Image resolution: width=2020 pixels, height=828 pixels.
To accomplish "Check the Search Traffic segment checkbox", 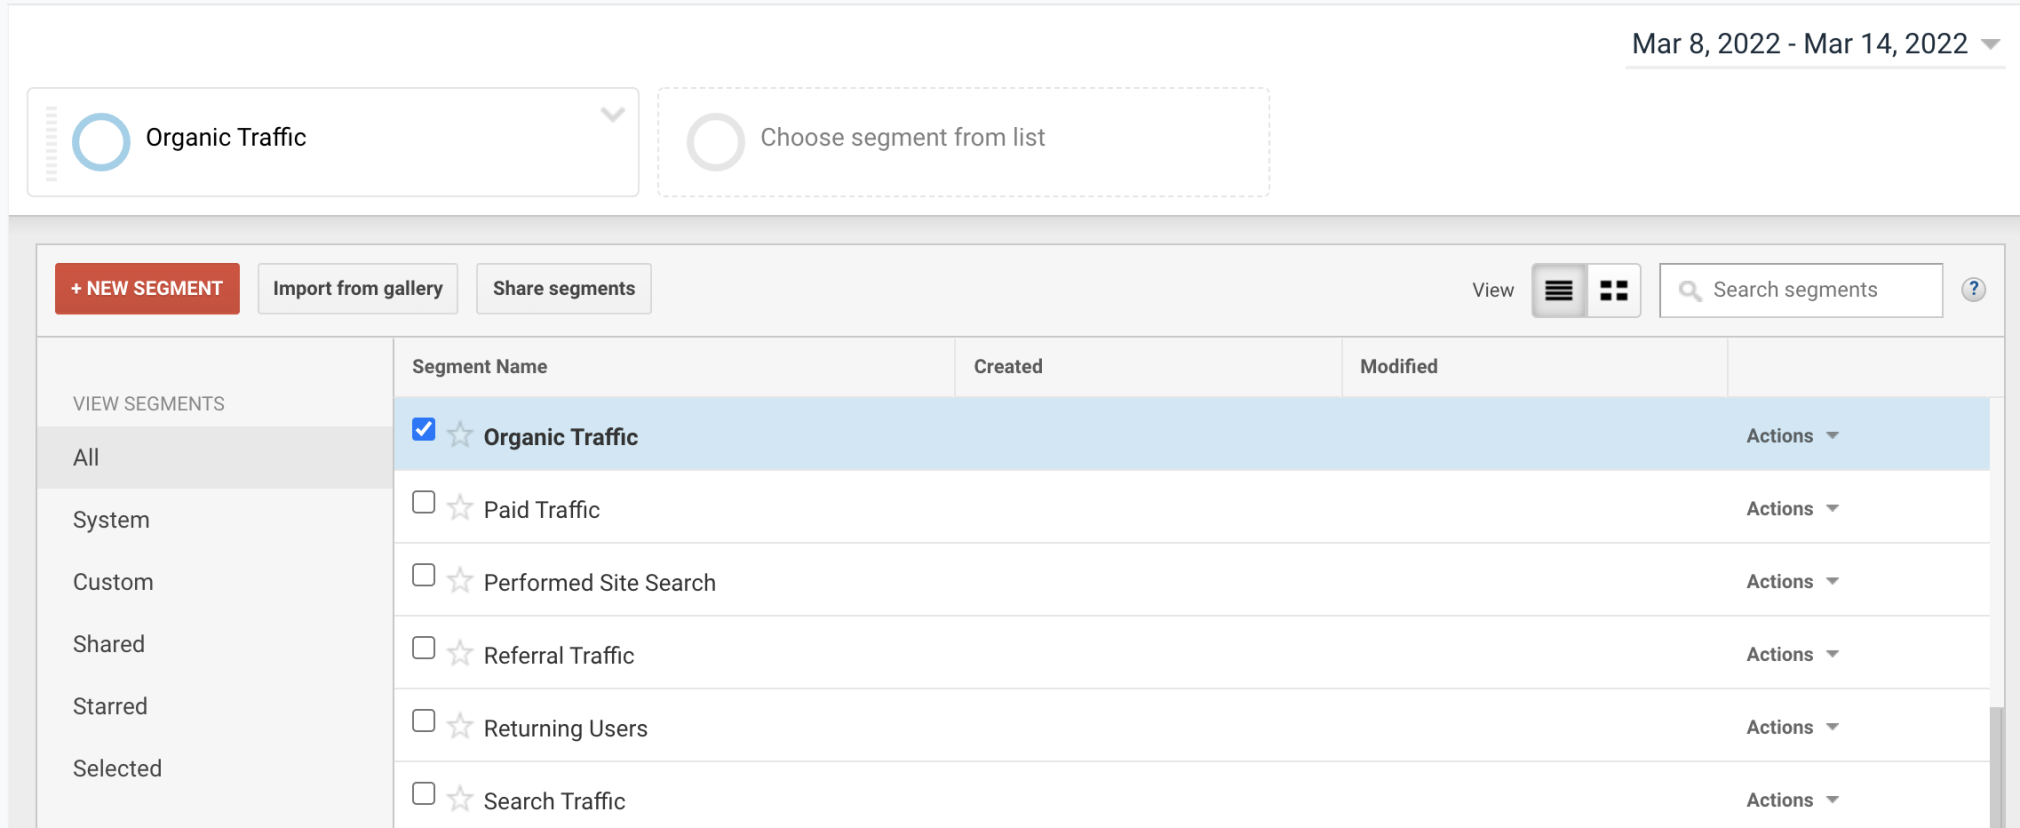I will [424, 794].
